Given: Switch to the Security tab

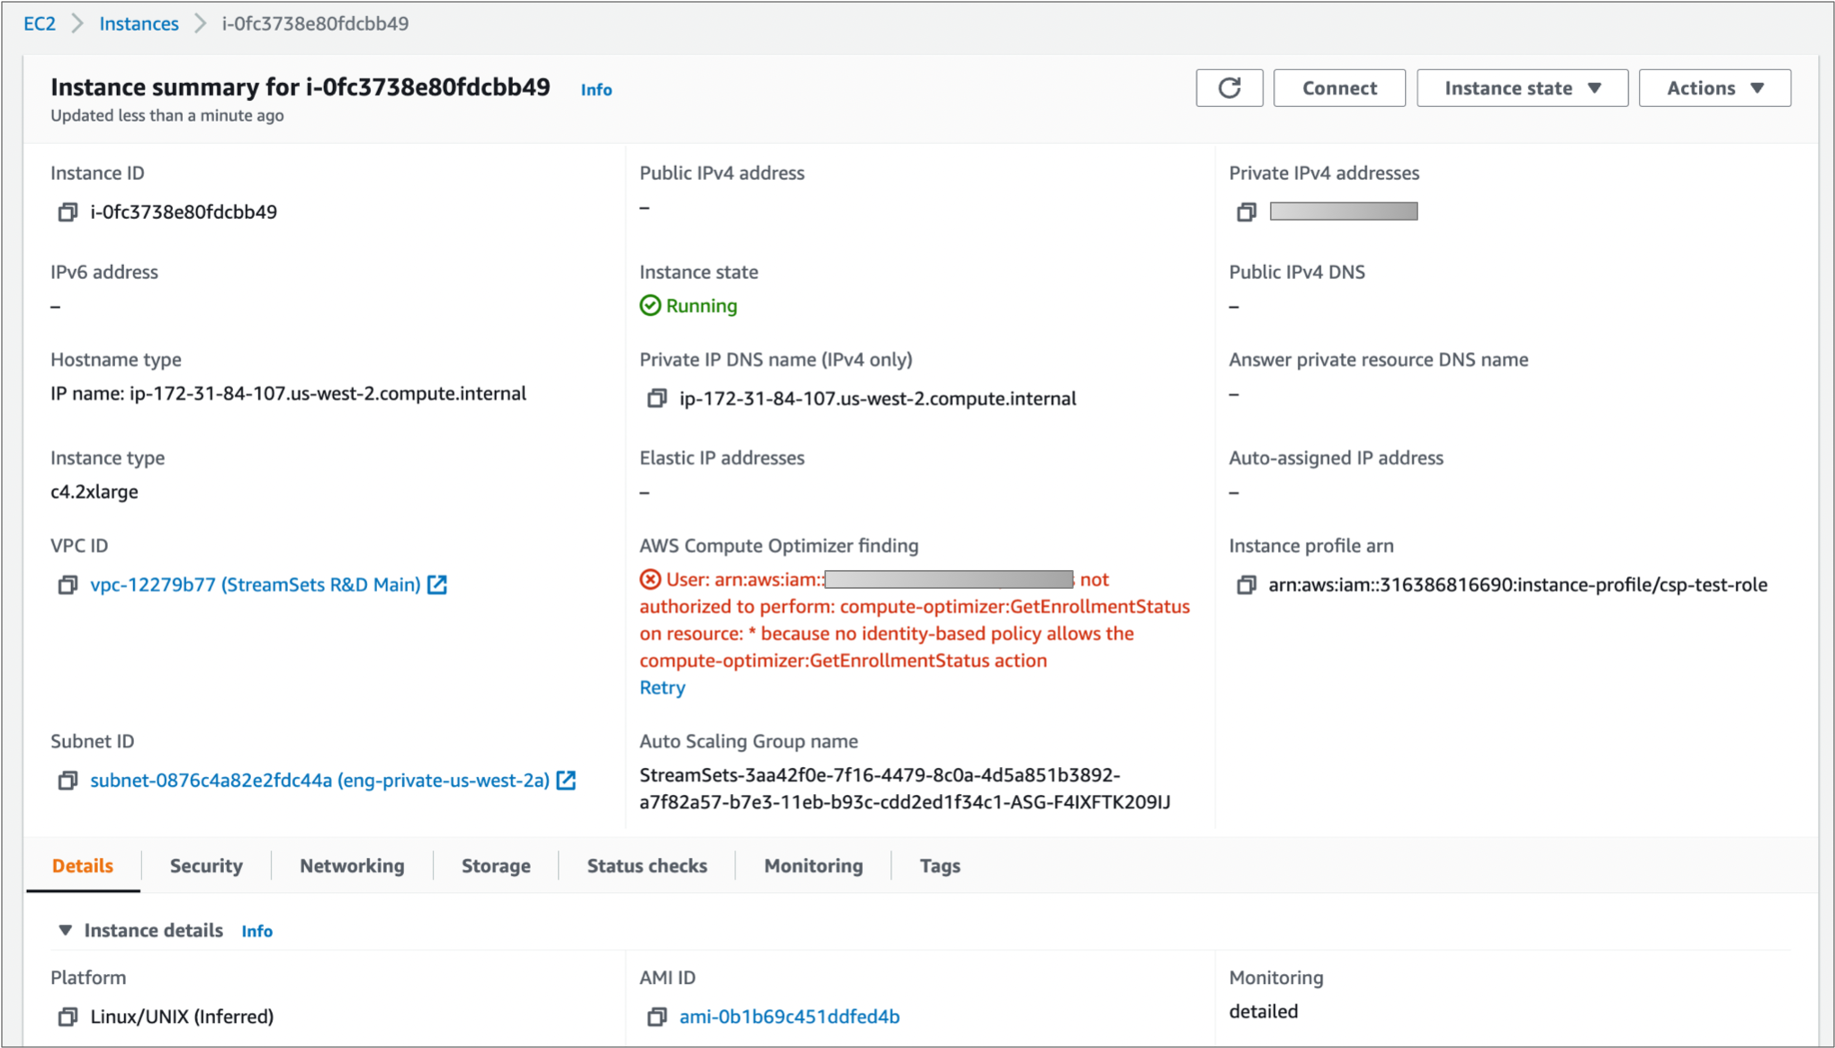Looking at the screenshot, I should [206, 866].
